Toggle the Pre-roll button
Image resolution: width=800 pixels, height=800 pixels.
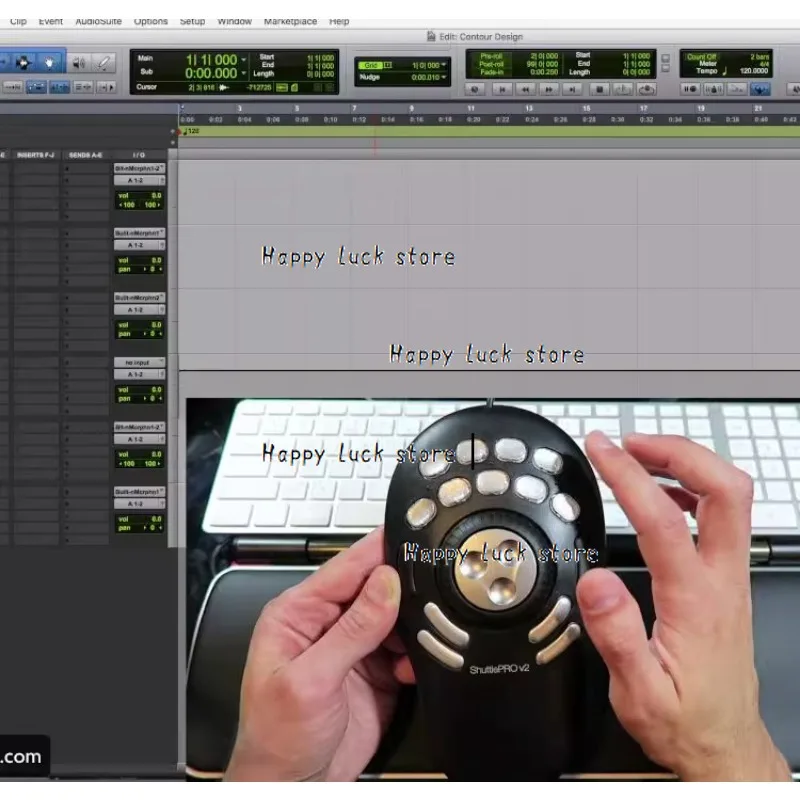point(490,56)
